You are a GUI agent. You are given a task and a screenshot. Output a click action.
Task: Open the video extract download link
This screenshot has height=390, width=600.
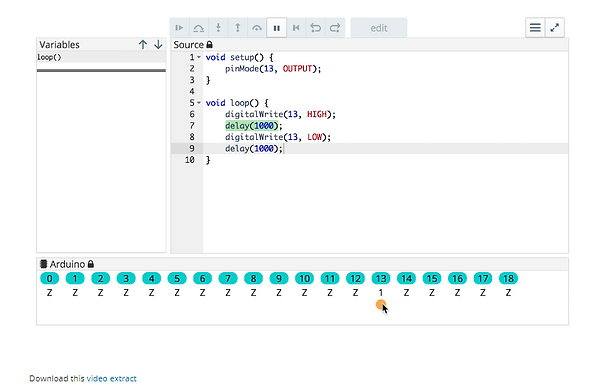point(111,379)
